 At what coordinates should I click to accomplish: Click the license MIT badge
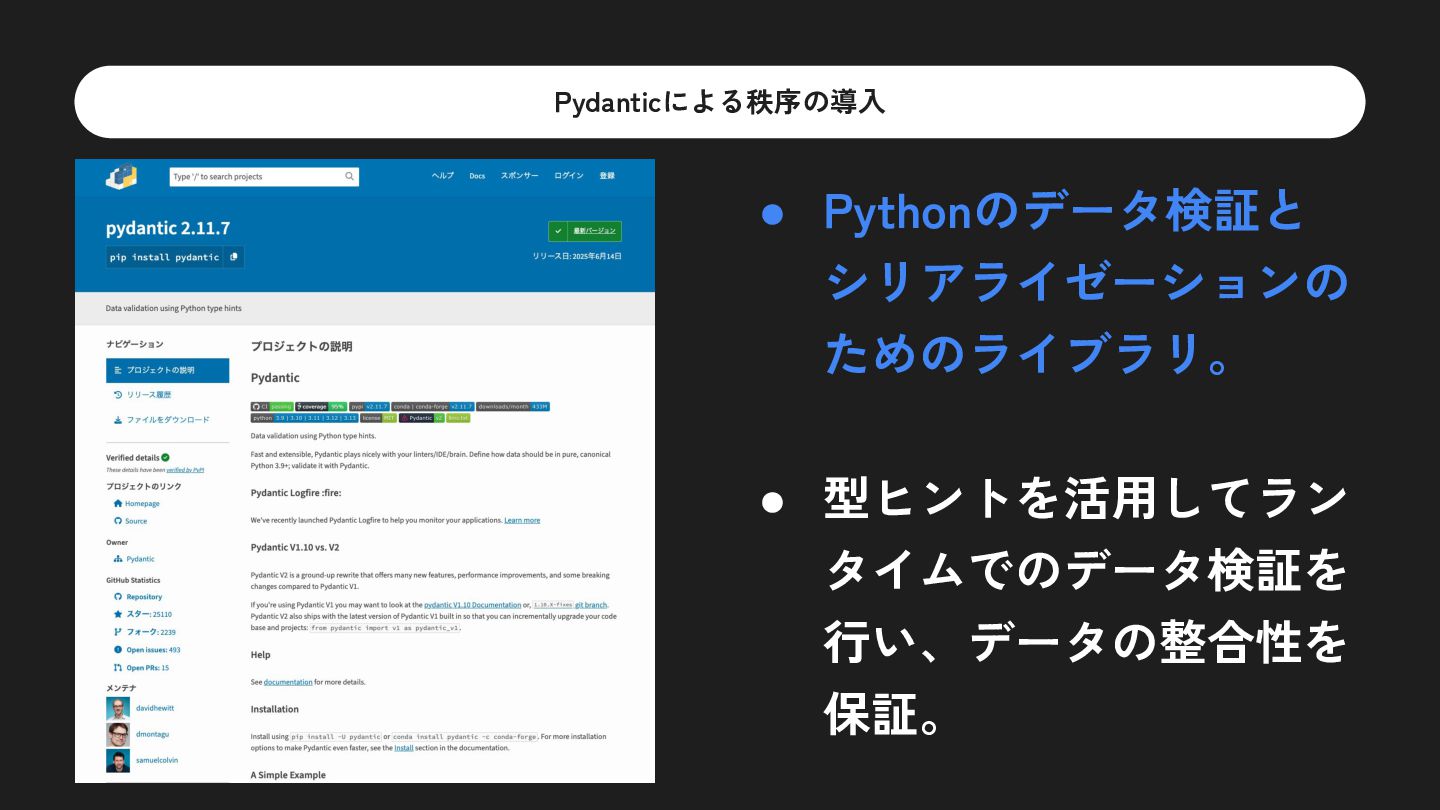378,418
